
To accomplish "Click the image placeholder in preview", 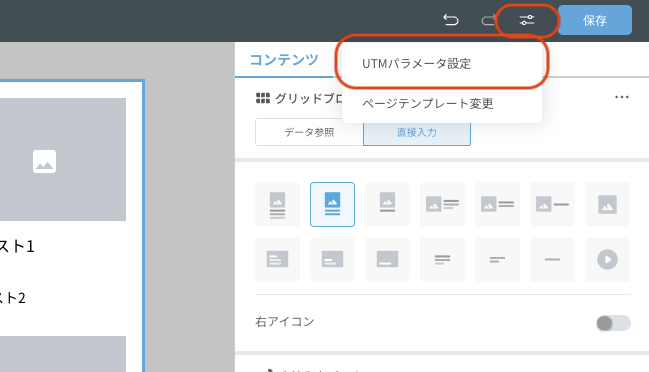I will click(x=45, y=161).
